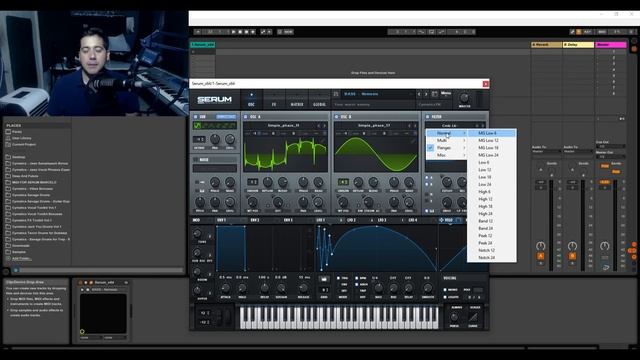This screenshot has height=360, width=640.
Task: Open OSC B wavetable name dropdown
Action: point(374,126)
